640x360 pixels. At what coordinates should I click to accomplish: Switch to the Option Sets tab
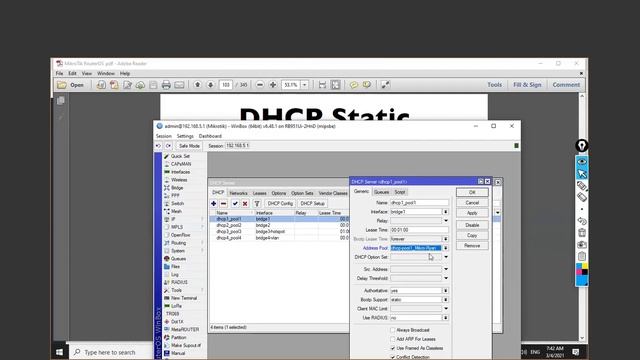click(302, 193)
